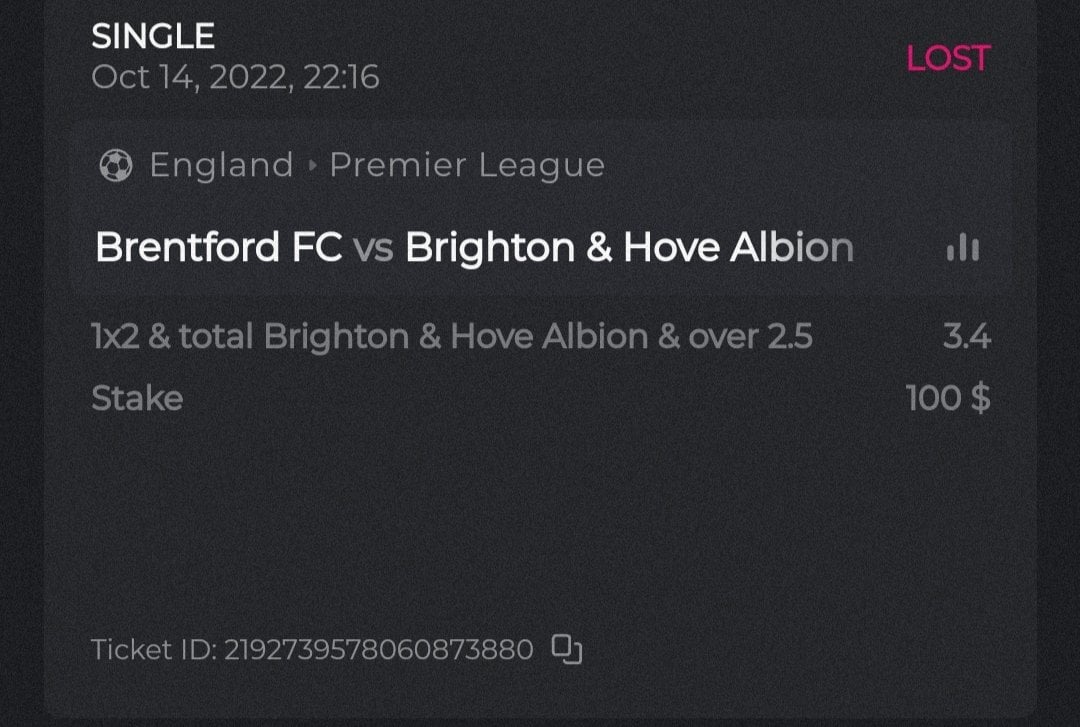Click the Brighton & Hove Albion team name
The height and width of the screenshot is (727, 1080).
coord(629,247)
